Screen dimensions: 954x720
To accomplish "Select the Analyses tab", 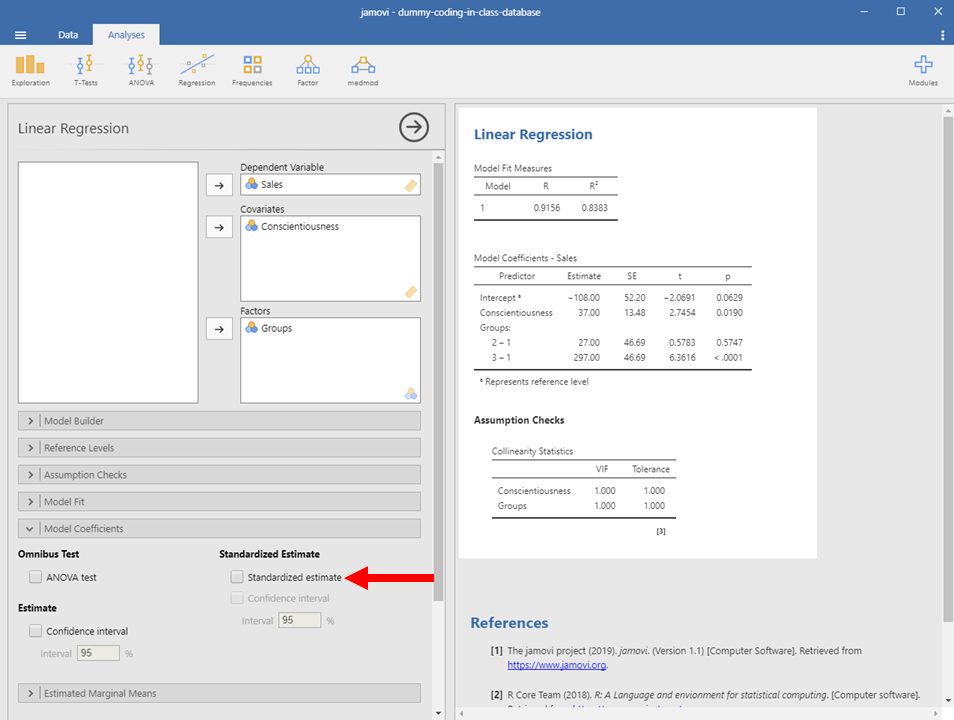I will [x=126, y=35].
